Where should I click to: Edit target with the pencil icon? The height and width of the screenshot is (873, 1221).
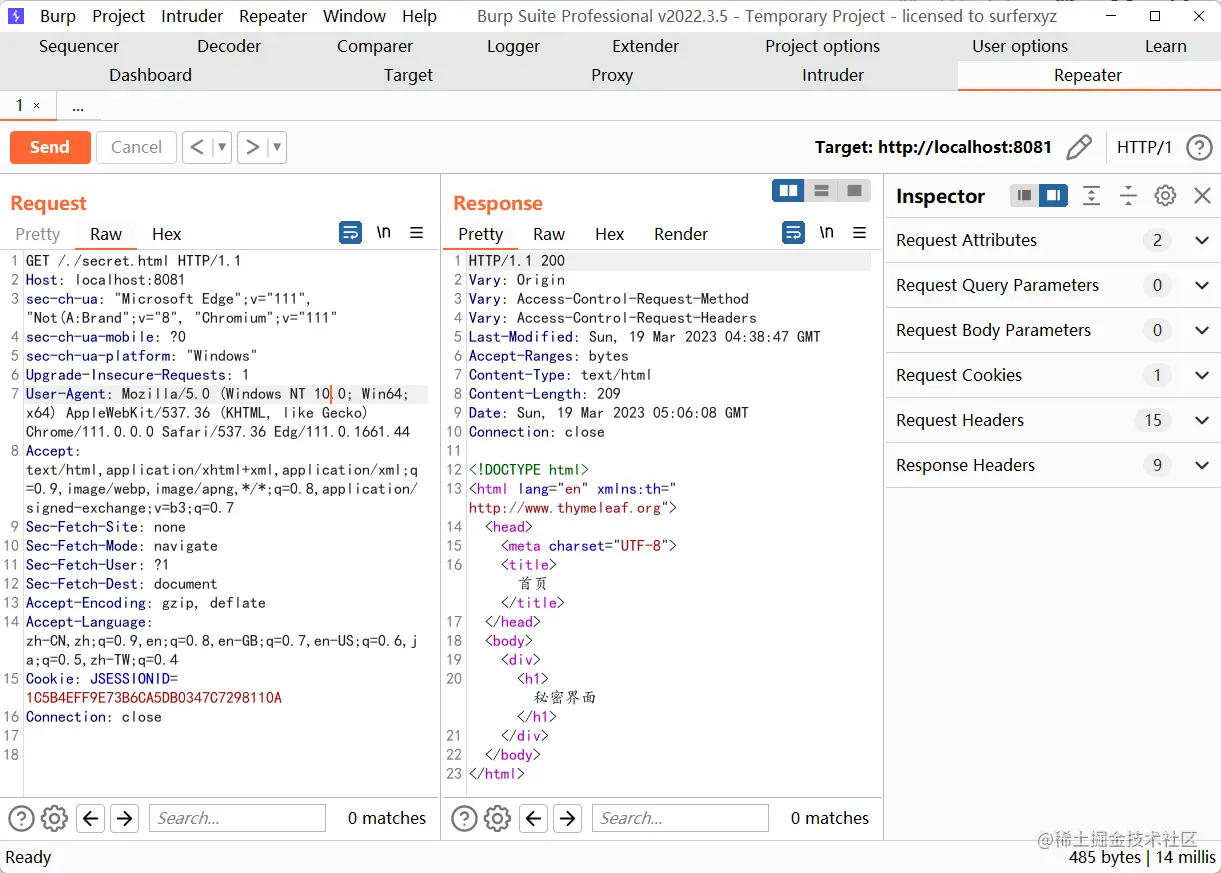pyautogui.click(x=1079, y=147)
